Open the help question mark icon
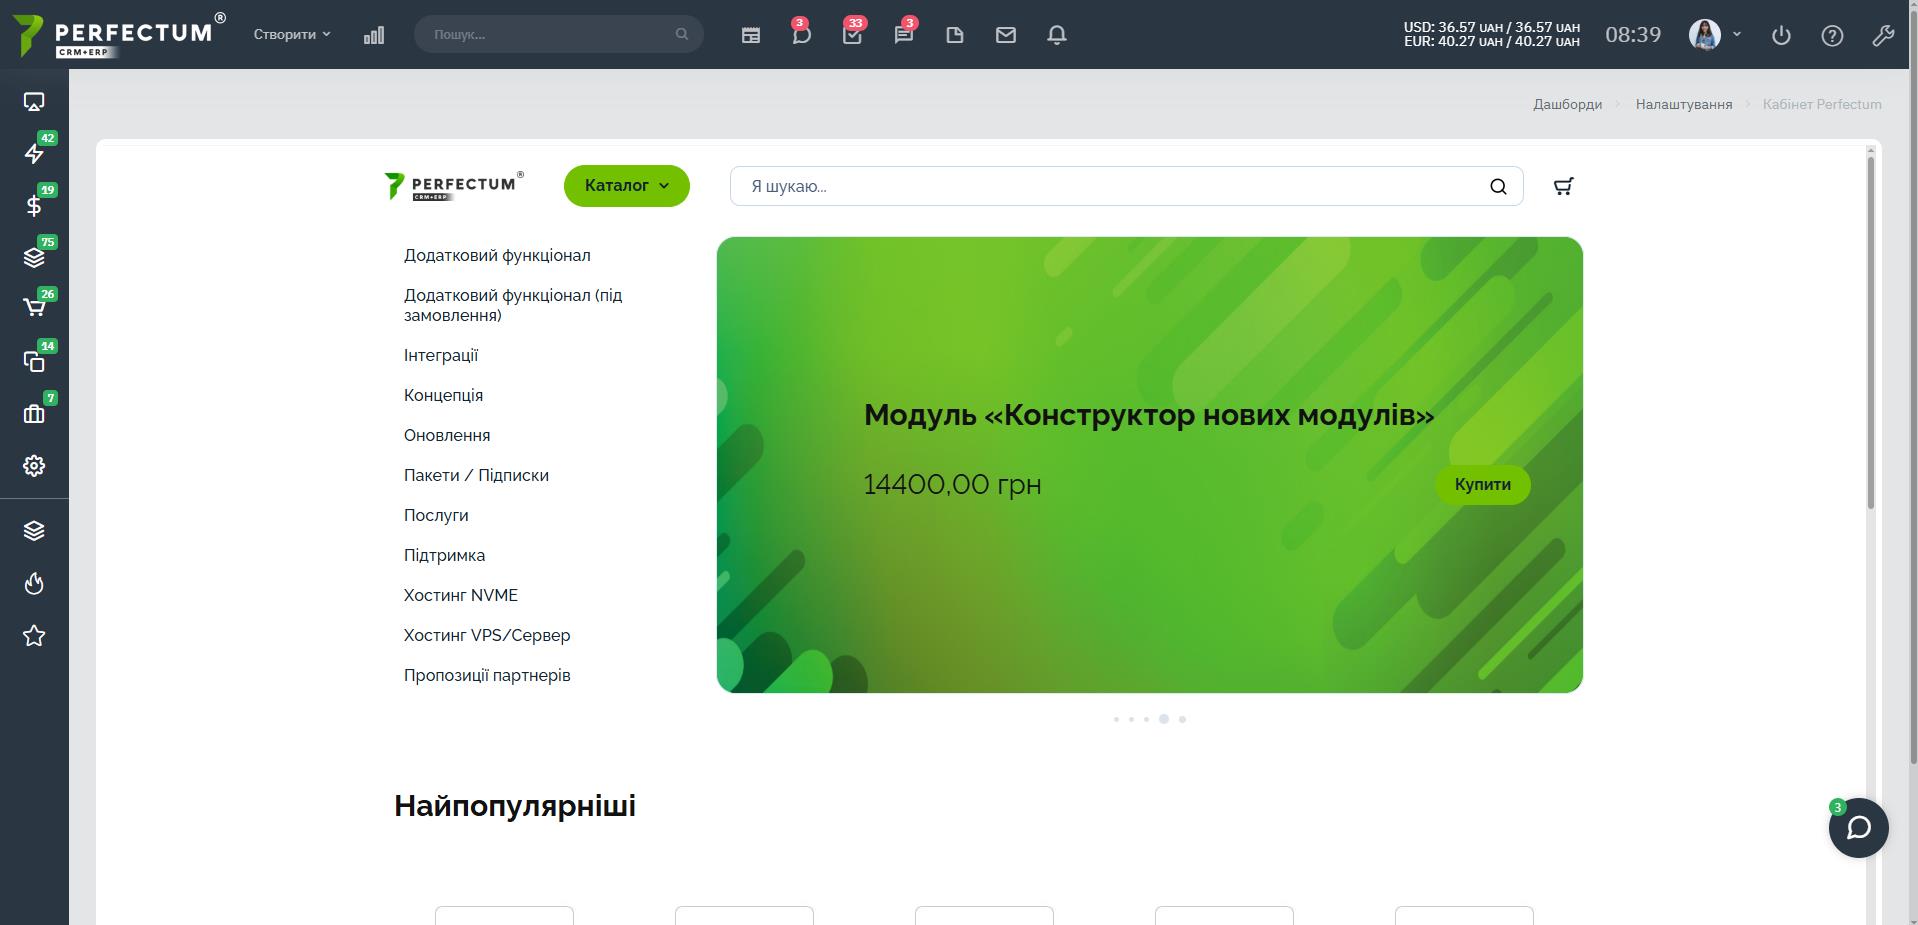1918x925 pixels. tap(1832, 35)
